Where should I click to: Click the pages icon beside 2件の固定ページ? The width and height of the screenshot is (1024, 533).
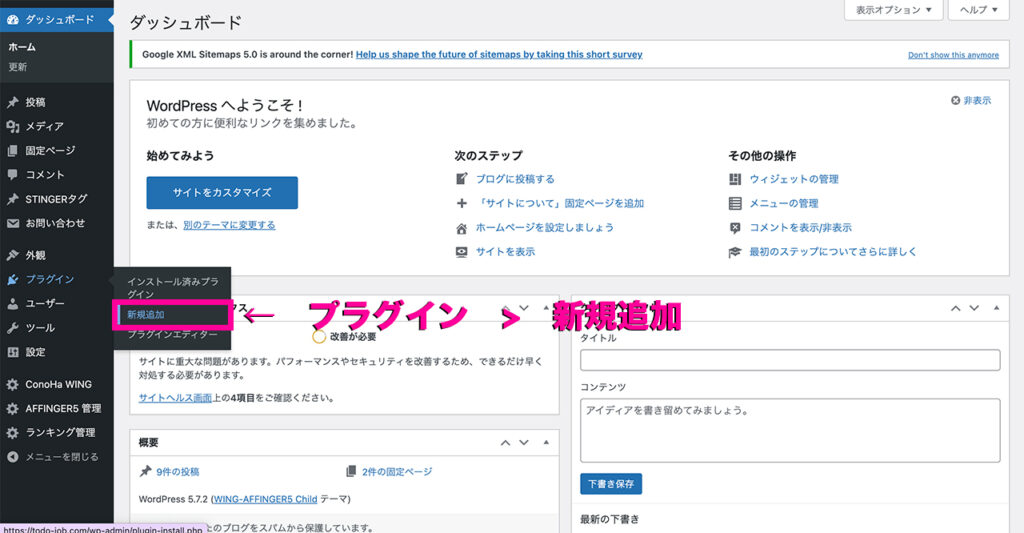pos(351,471)
